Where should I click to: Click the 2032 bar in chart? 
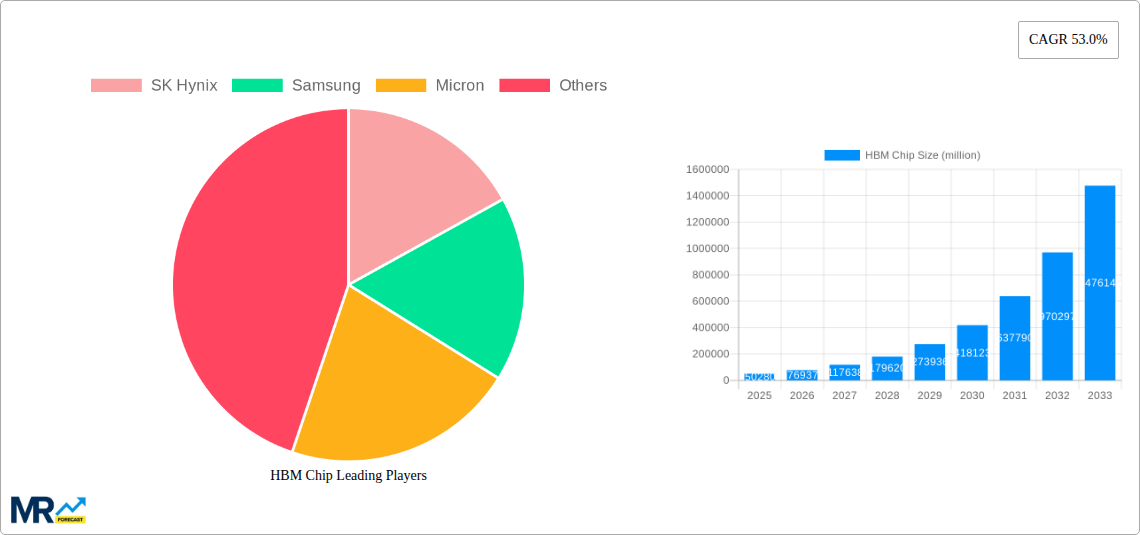1057,316
